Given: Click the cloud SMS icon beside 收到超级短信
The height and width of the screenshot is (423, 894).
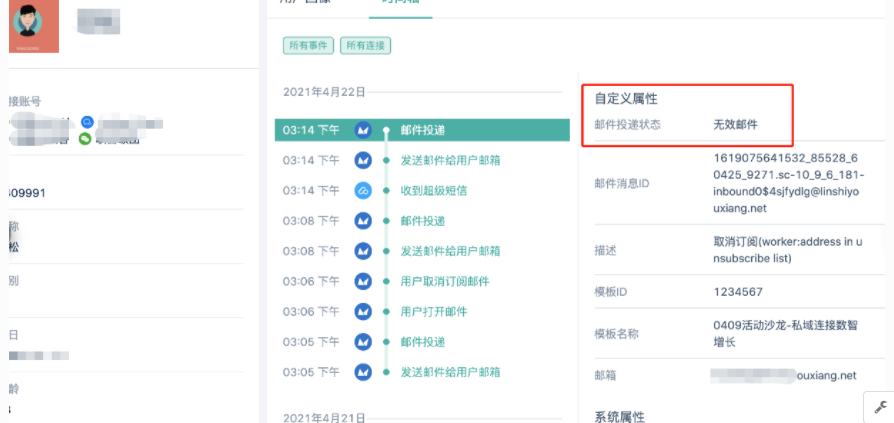Looking at the screenshot, I should pos(364,191).
